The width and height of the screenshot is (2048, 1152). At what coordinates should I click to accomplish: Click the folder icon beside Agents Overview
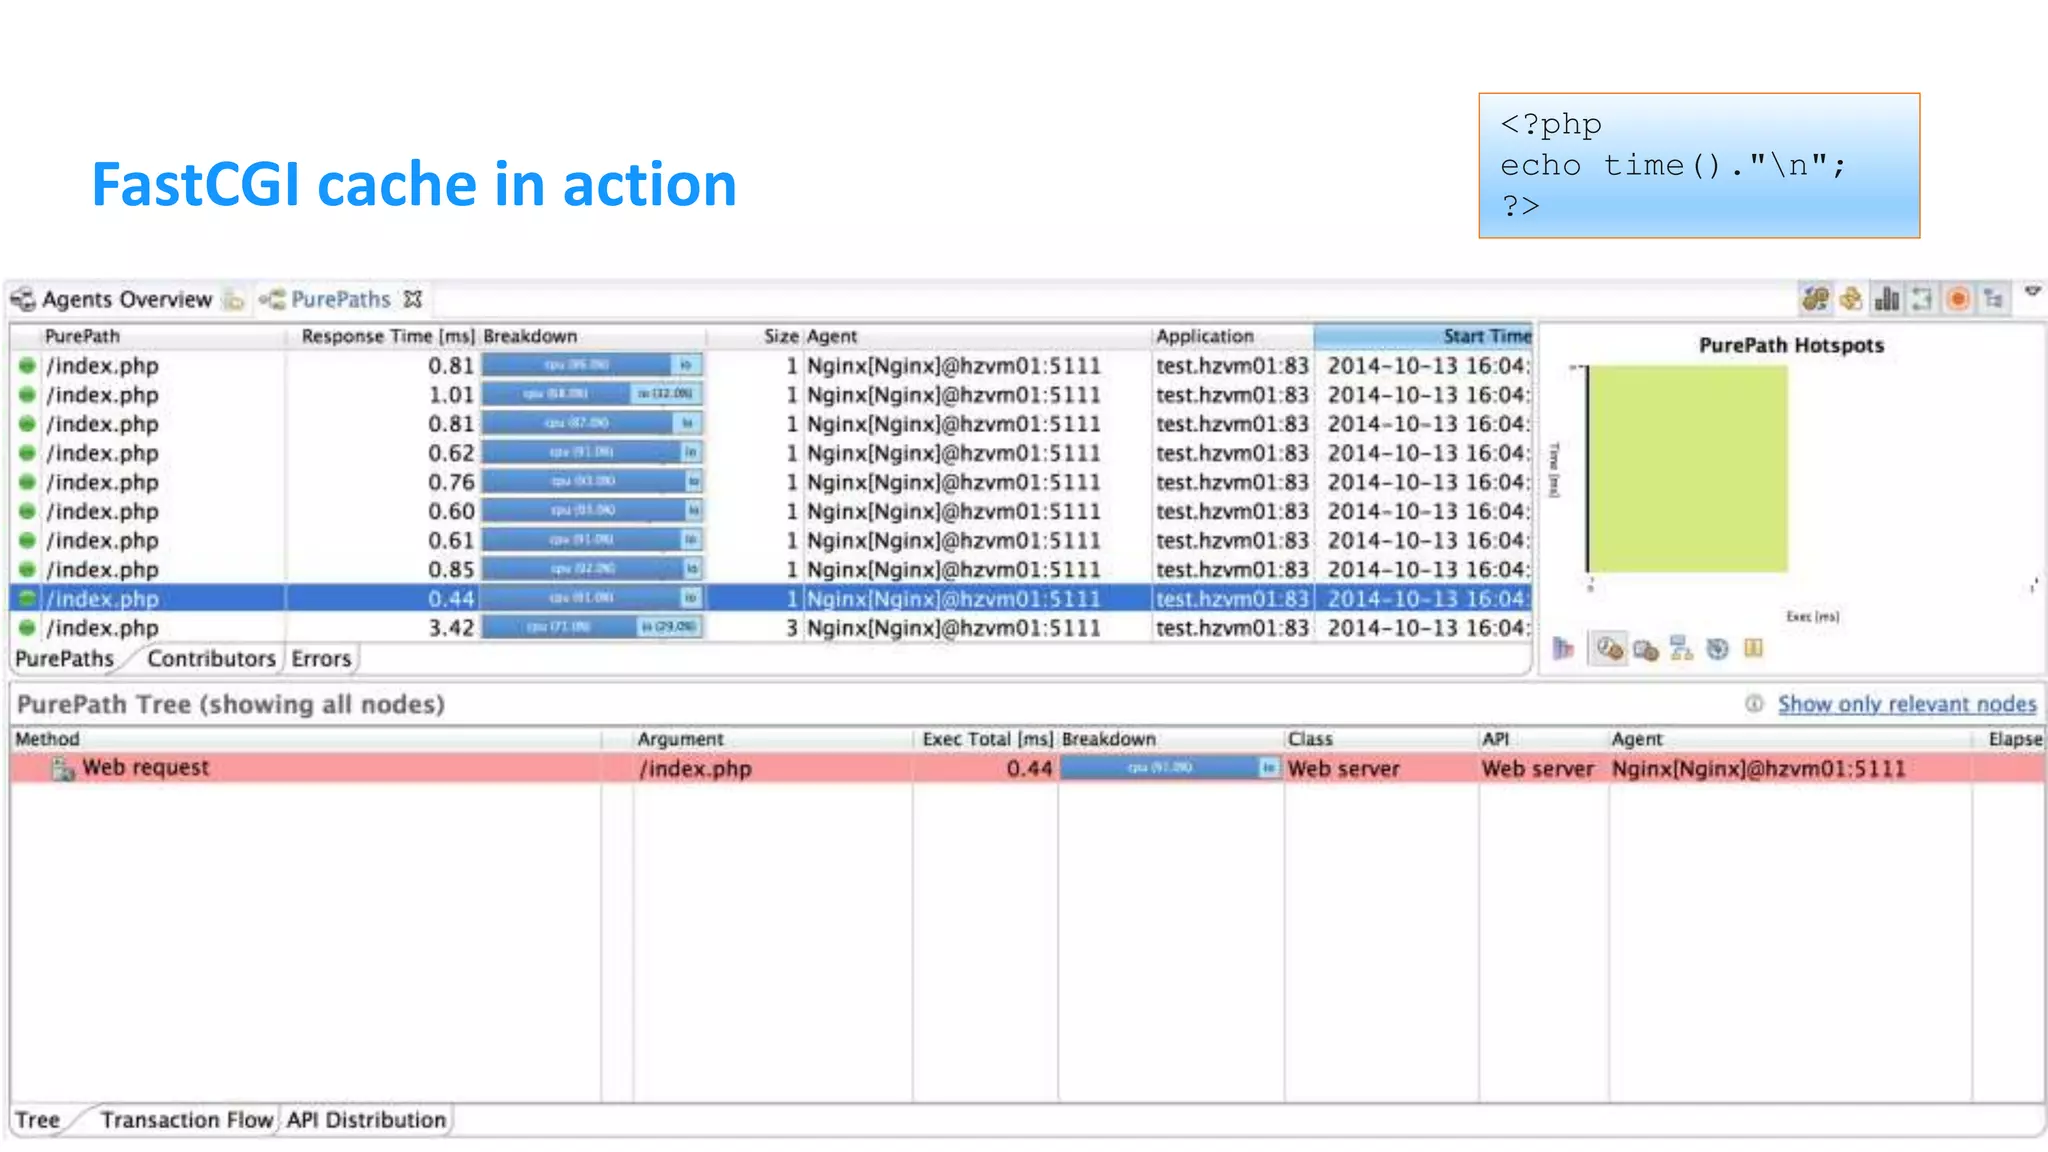[x=234, y=299]
